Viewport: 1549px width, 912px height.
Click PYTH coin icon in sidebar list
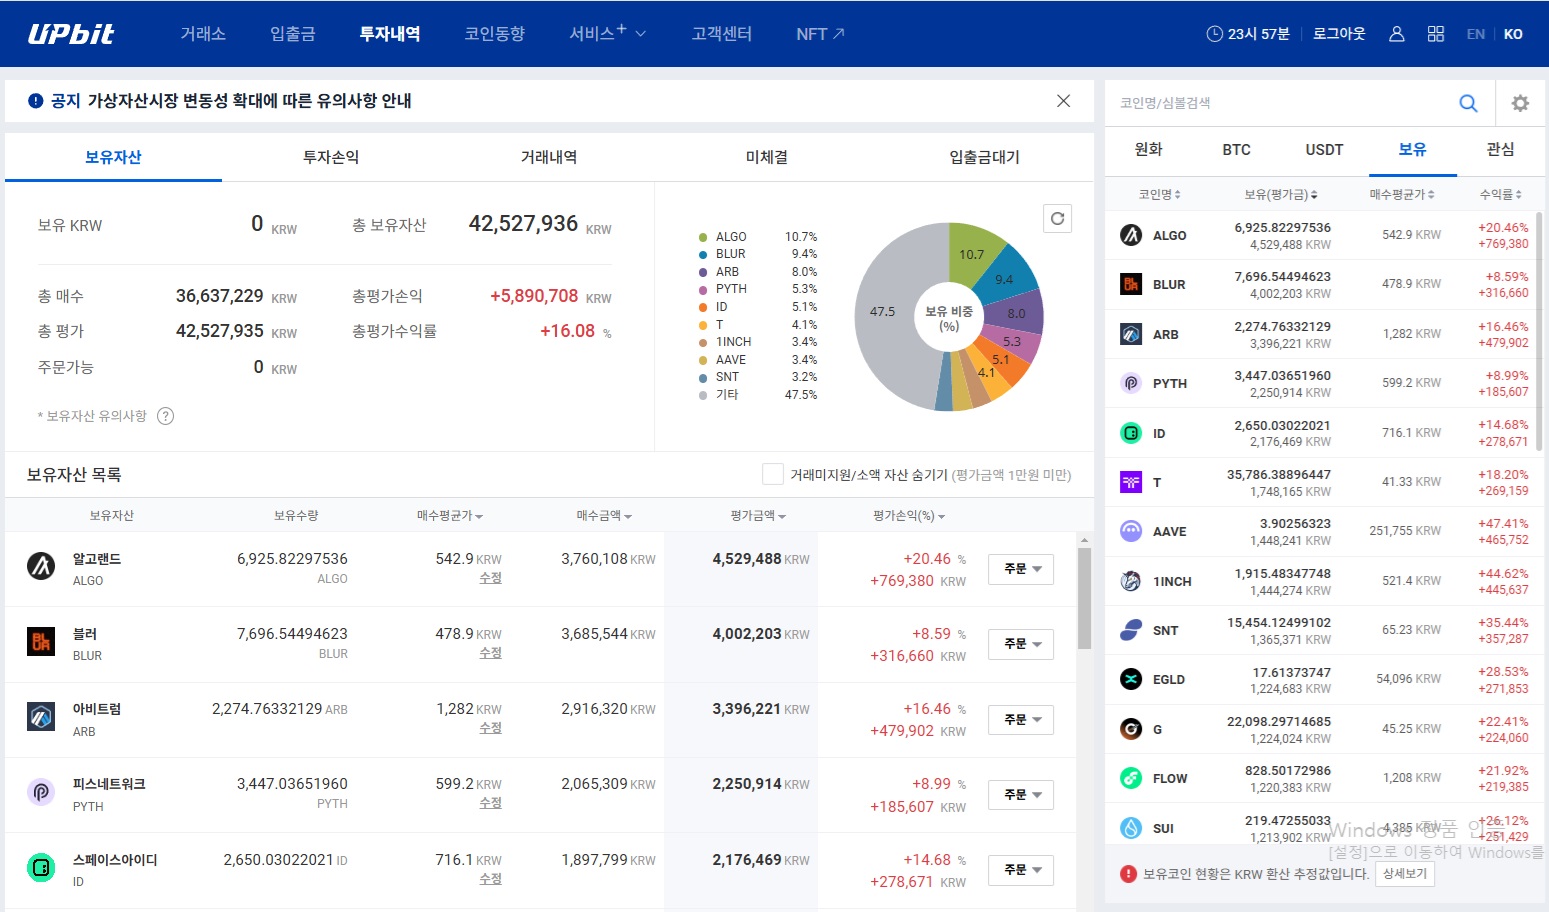click(1131, 383)
